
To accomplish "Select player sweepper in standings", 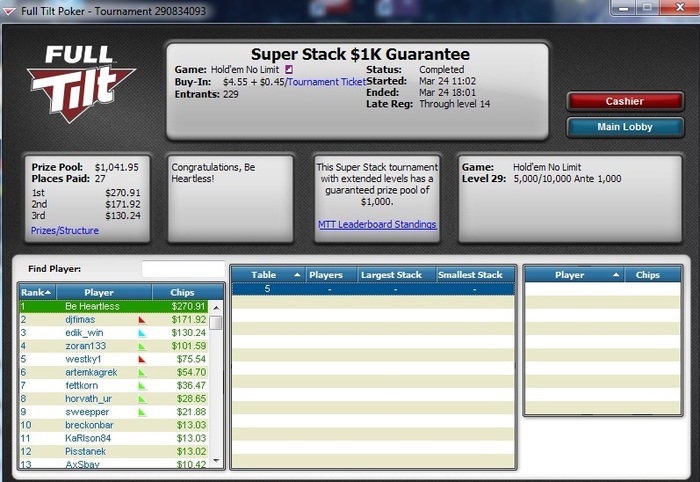I will coord(114,412).
